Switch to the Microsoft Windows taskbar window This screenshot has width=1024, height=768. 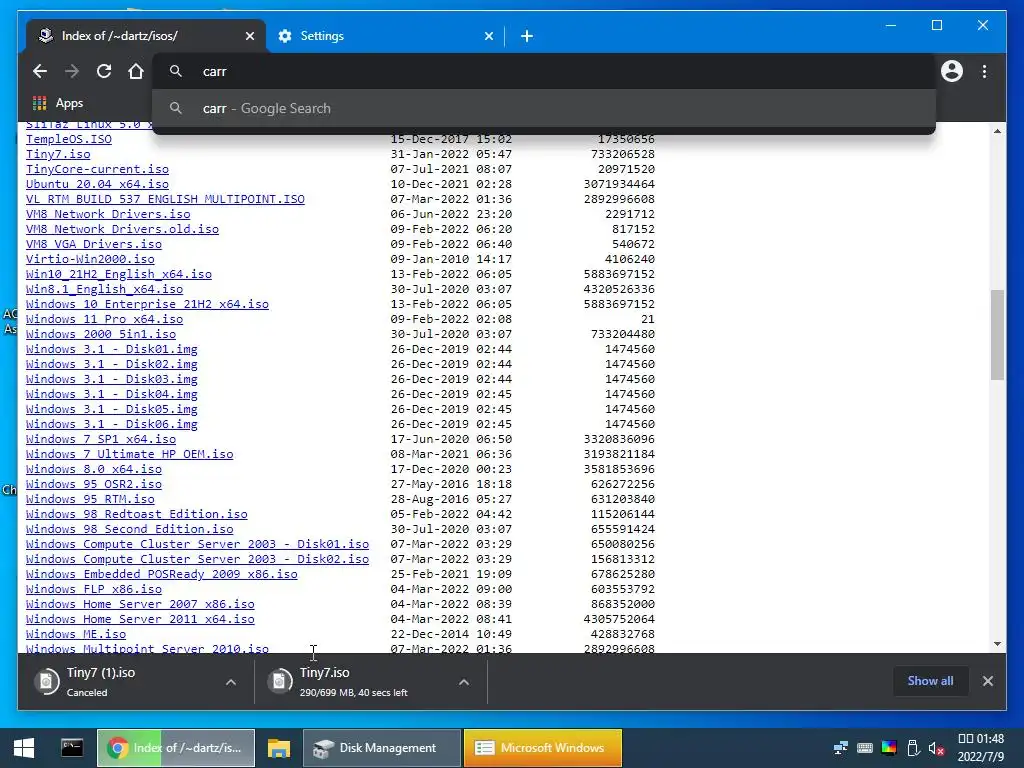click(x=543, y=748)
